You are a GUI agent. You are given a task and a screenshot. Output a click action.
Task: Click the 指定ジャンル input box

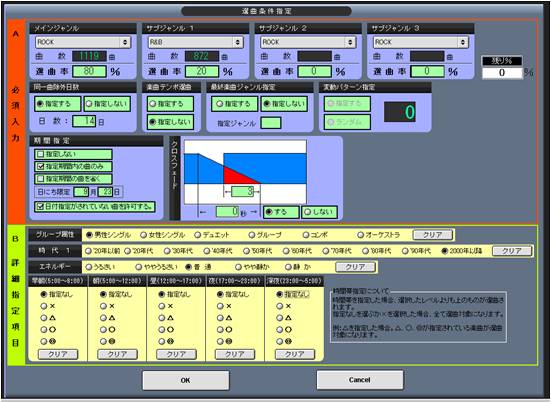[271, 123]
